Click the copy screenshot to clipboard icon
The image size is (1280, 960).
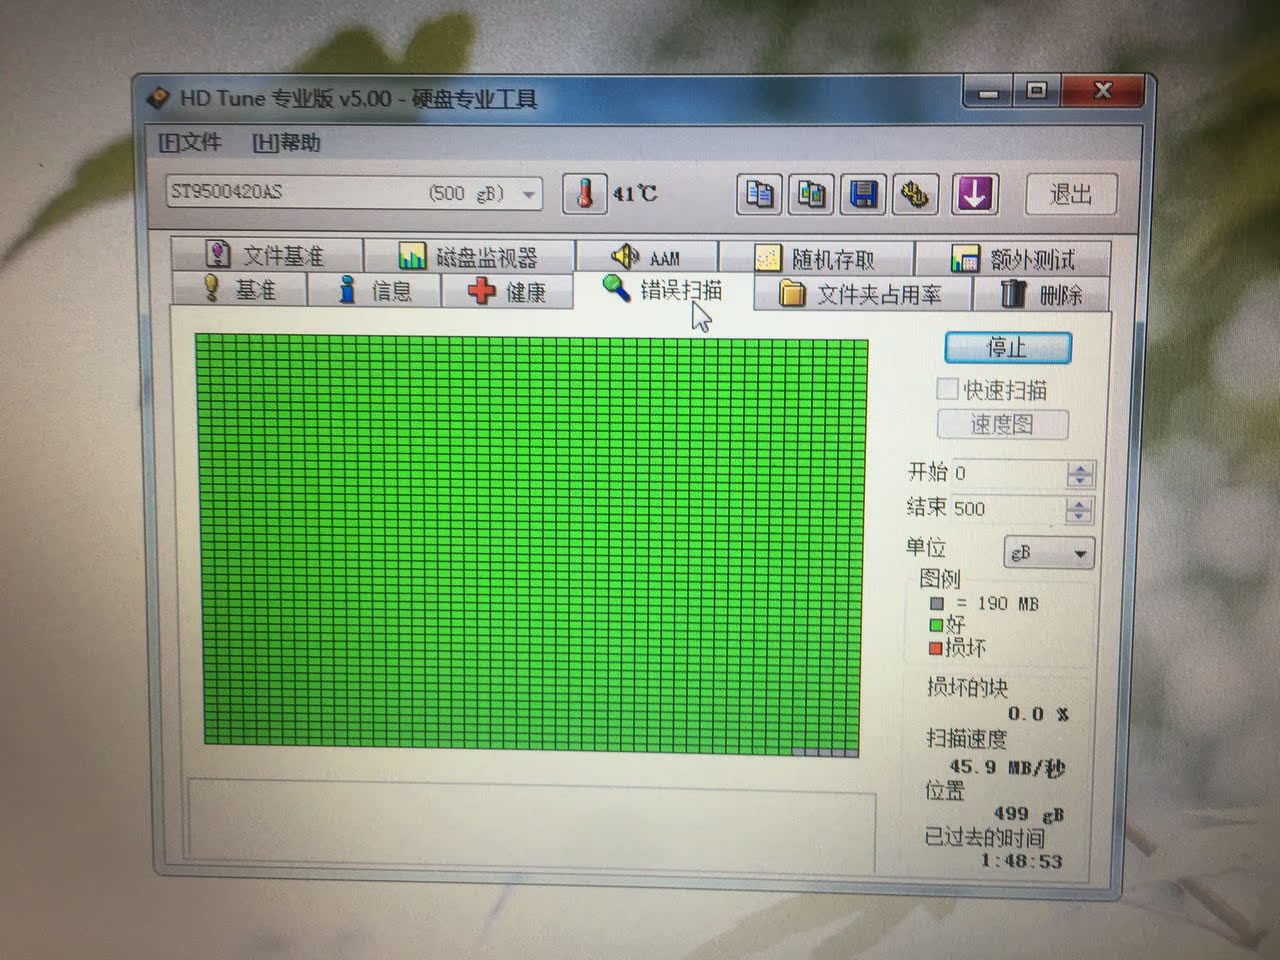click(812, 194)
